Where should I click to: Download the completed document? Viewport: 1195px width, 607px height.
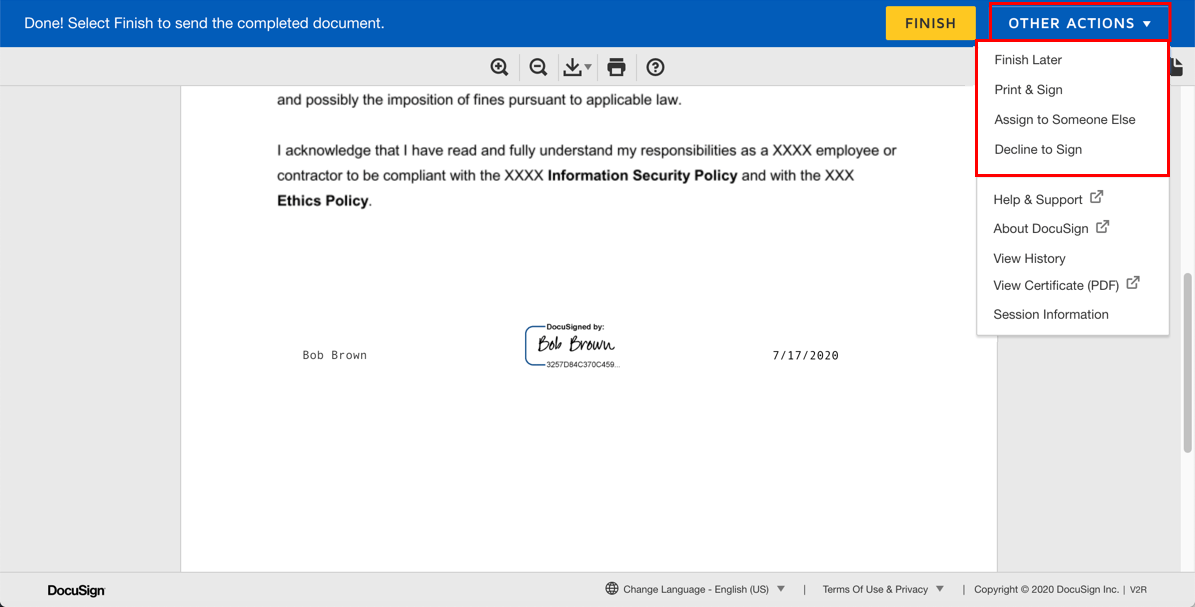coord(573,67)
